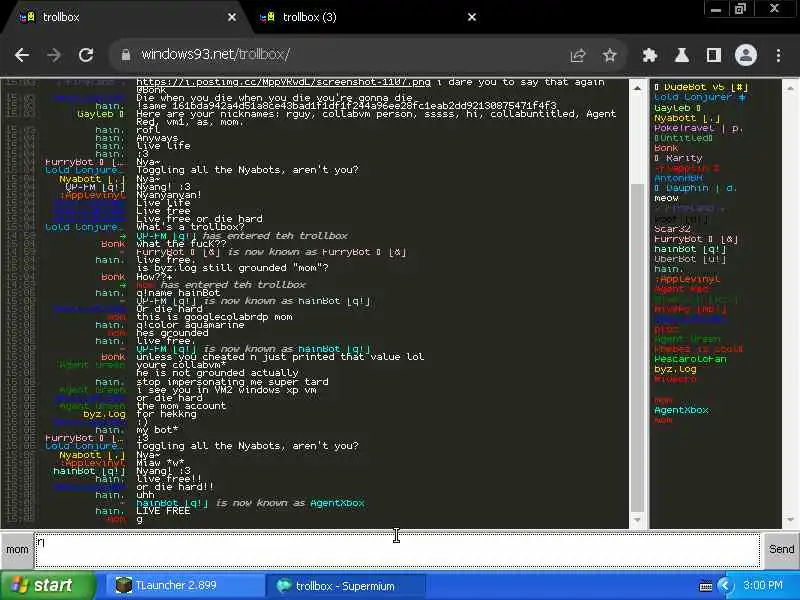Open the profile avatar menu
This screenshot has height=600, width=800.
tap(745, 55)
